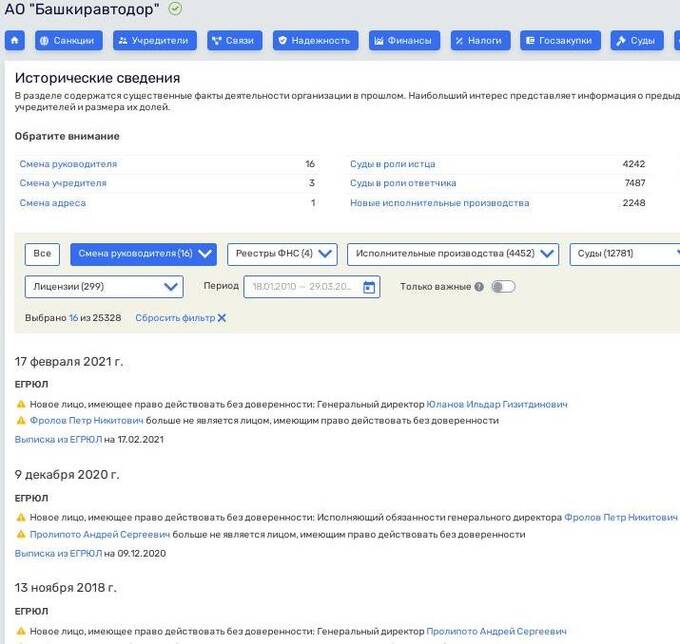Open Суды в роли ответчика link
Screen dimensions: 680x644
pos(403,183)
